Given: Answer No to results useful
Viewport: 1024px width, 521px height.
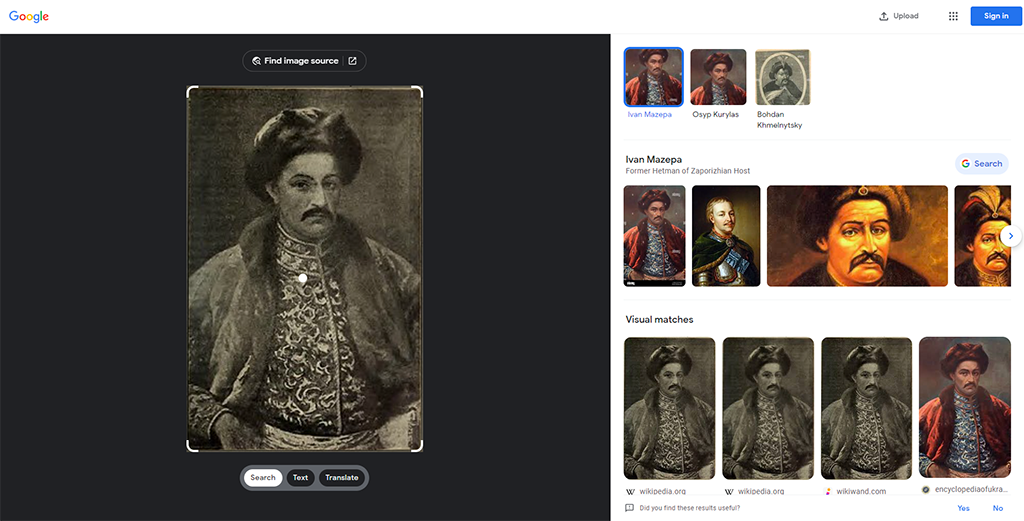Looking at the screenshot, I should (998, 508).
